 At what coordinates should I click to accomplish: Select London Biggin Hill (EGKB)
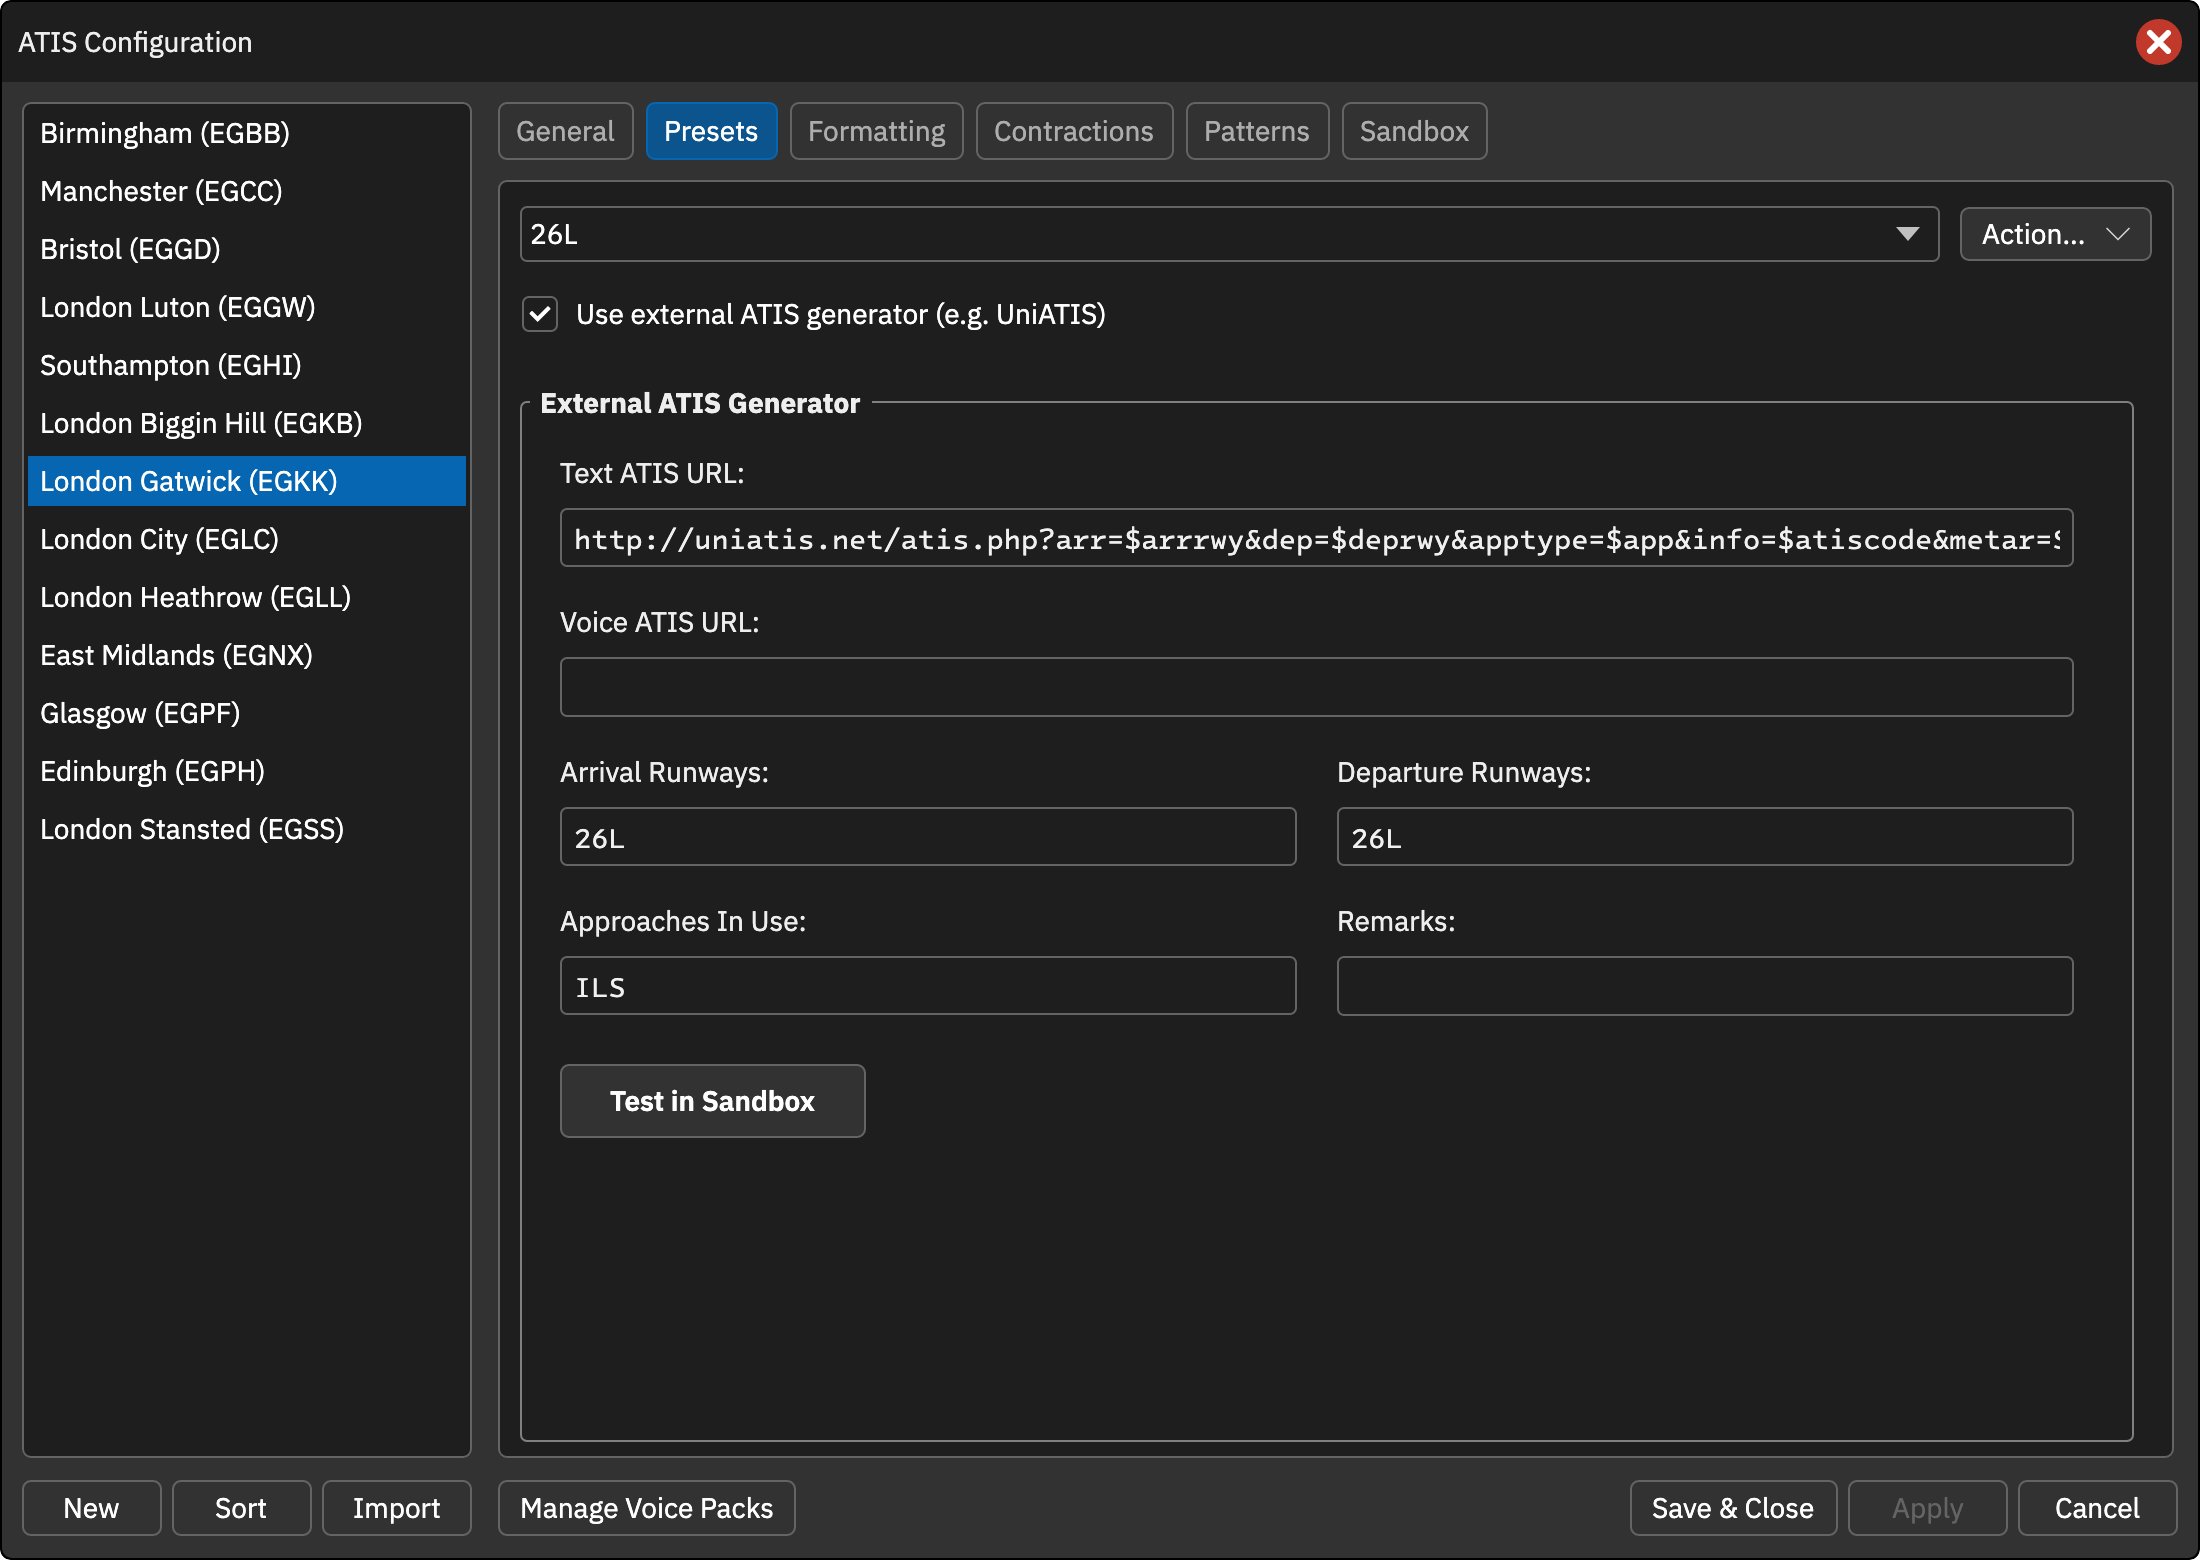(x=247, y=423)
